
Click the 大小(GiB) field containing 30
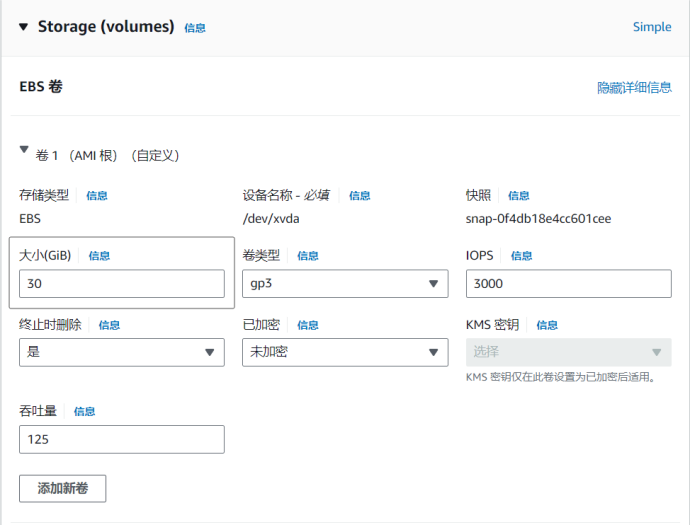click(x=122, y=284)
